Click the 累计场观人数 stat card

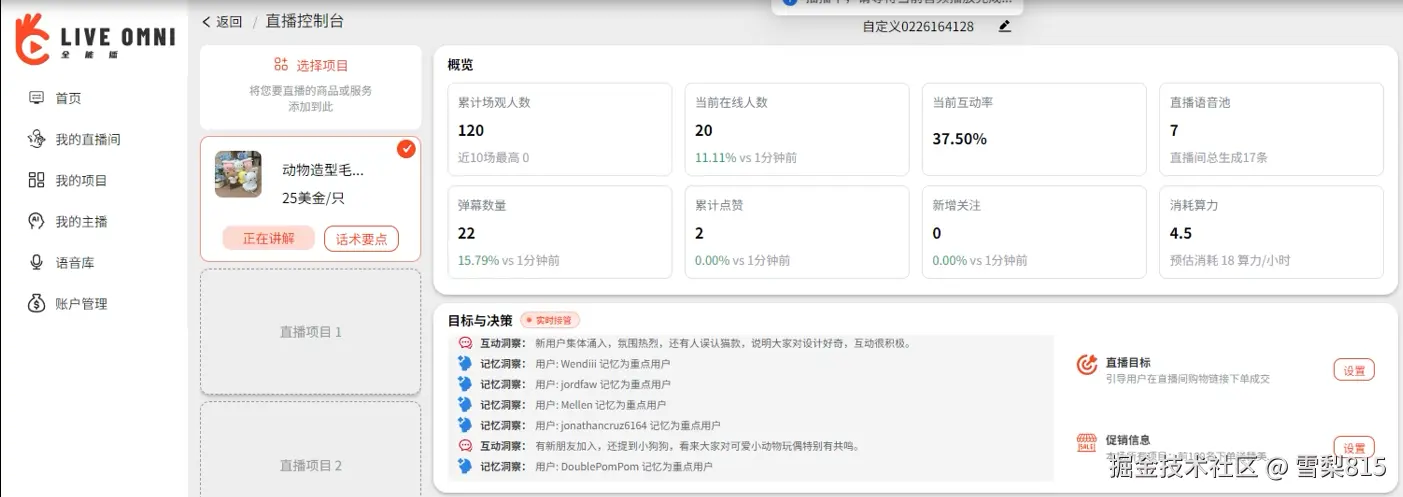559,130
